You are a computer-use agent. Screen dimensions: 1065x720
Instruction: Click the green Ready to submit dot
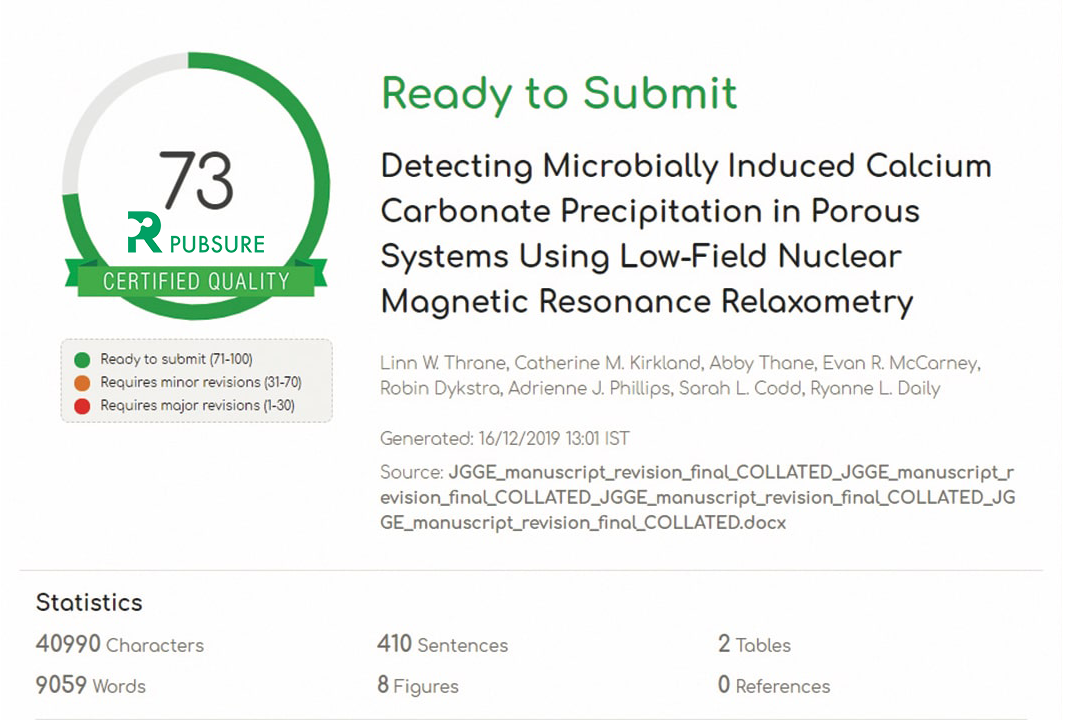[x=82, y=359]
